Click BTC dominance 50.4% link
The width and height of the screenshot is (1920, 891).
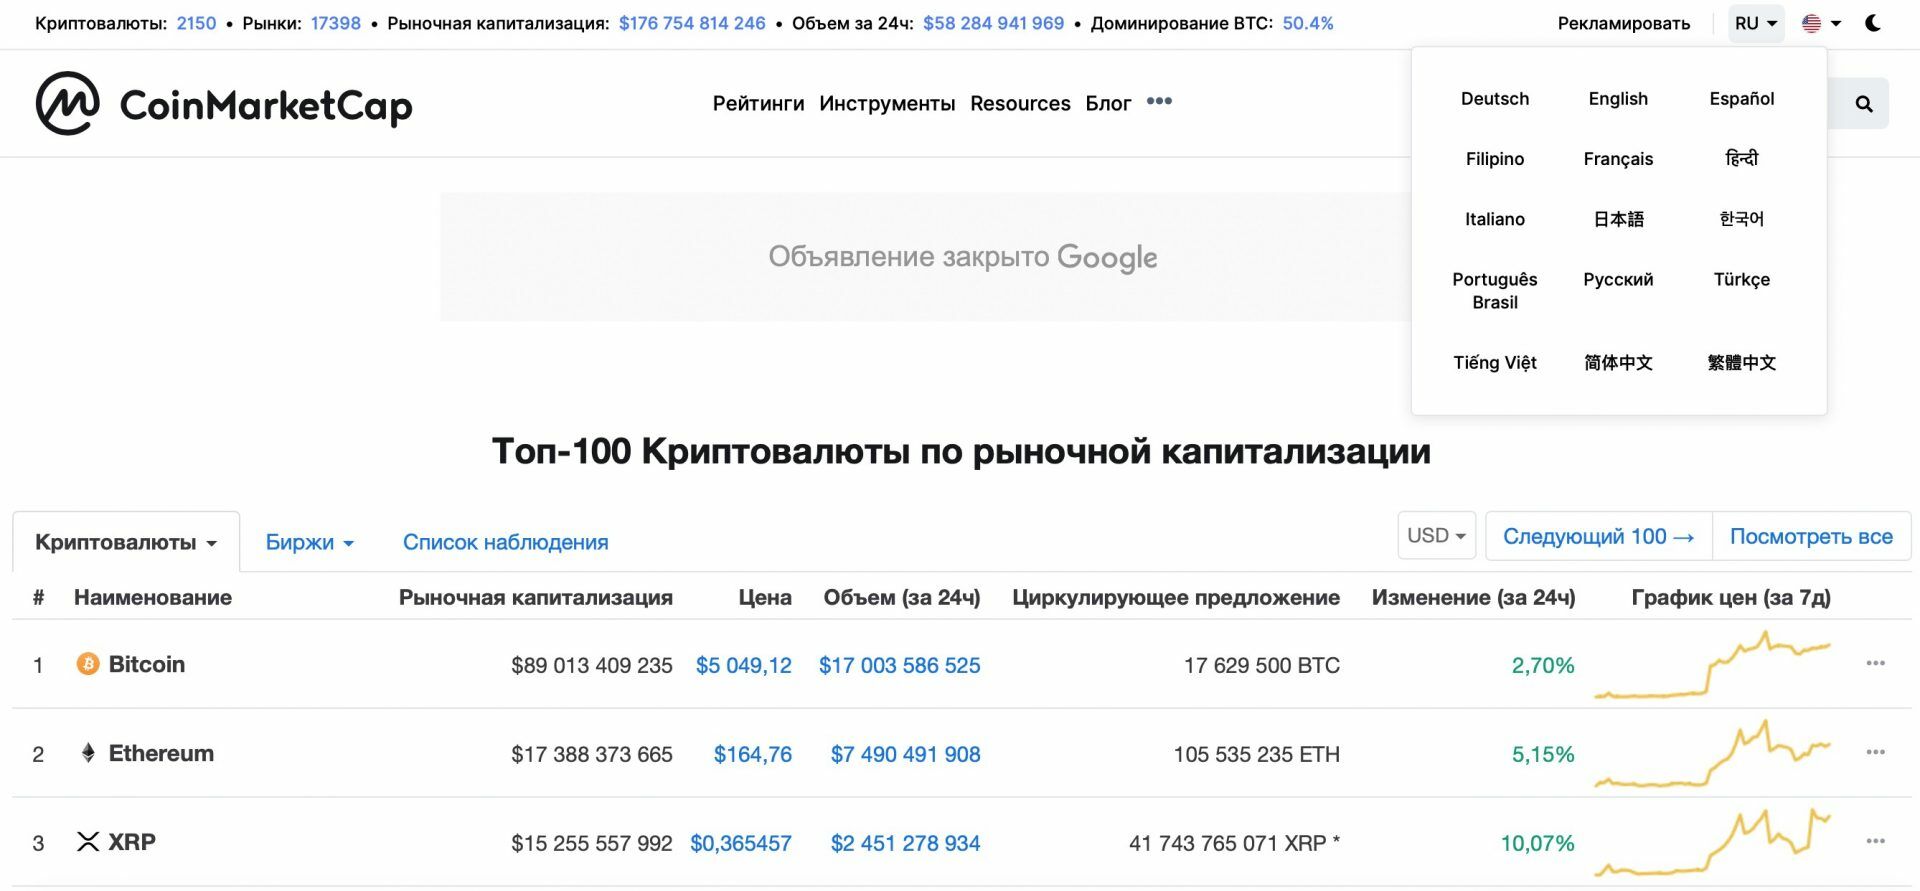[1308, 23]
